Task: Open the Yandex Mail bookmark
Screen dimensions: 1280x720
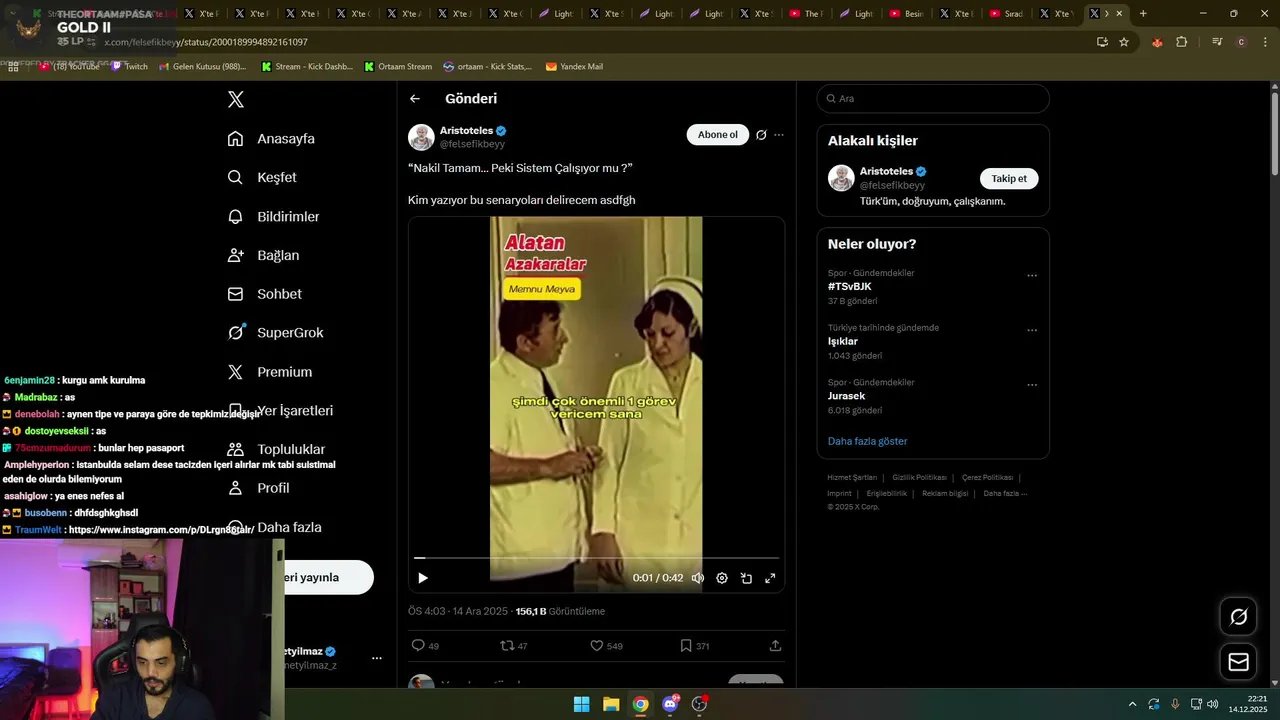Action: coord(574,67)
